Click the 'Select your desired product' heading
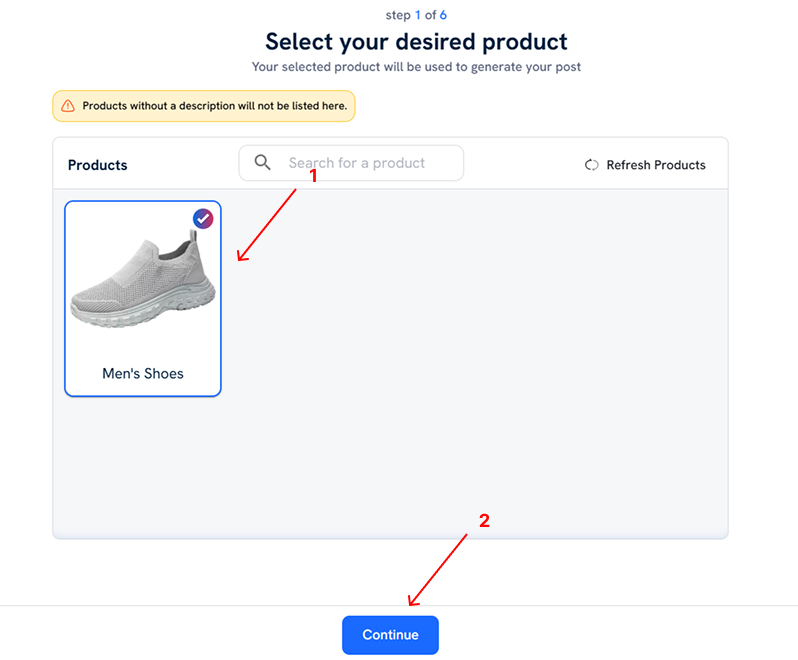The height and width of the screenshot is (660, 798). (x=416, y=42)
